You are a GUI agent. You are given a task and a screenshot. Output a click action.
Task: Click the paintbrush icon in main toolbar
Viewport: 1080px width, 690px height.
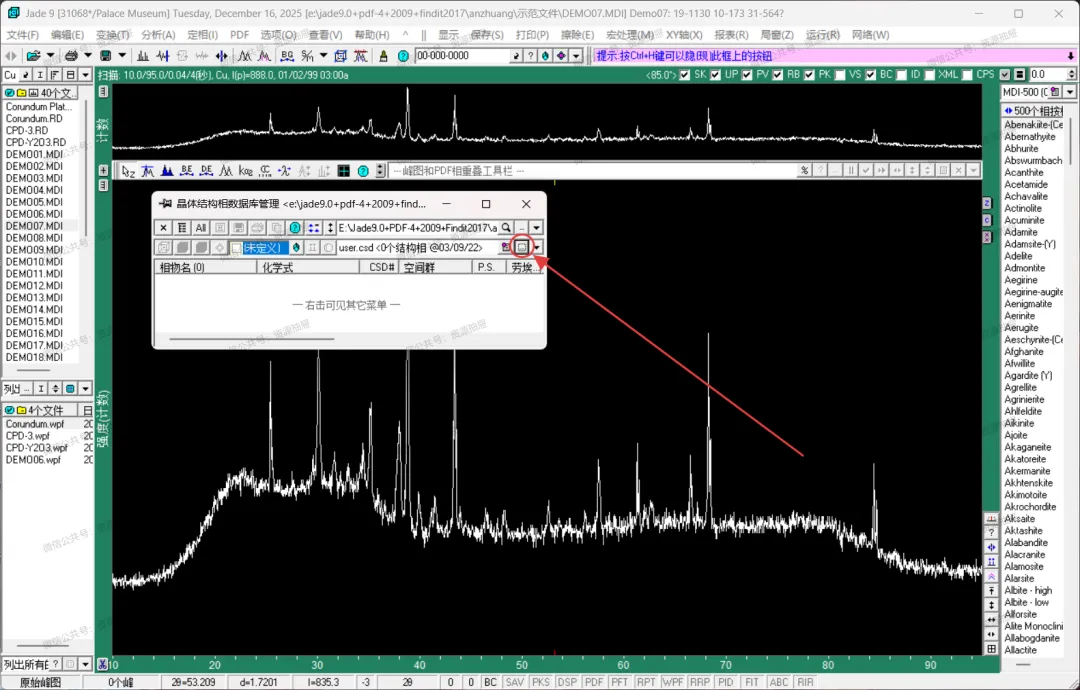point(384,56)
